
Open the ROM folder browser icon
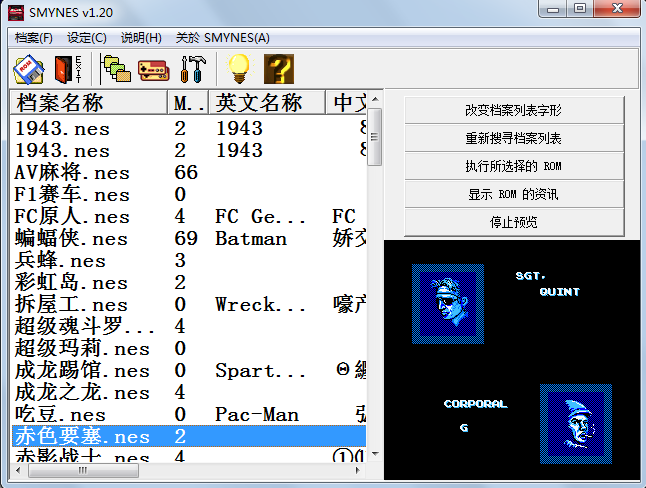pyautogui.click(x=116, y=69)
